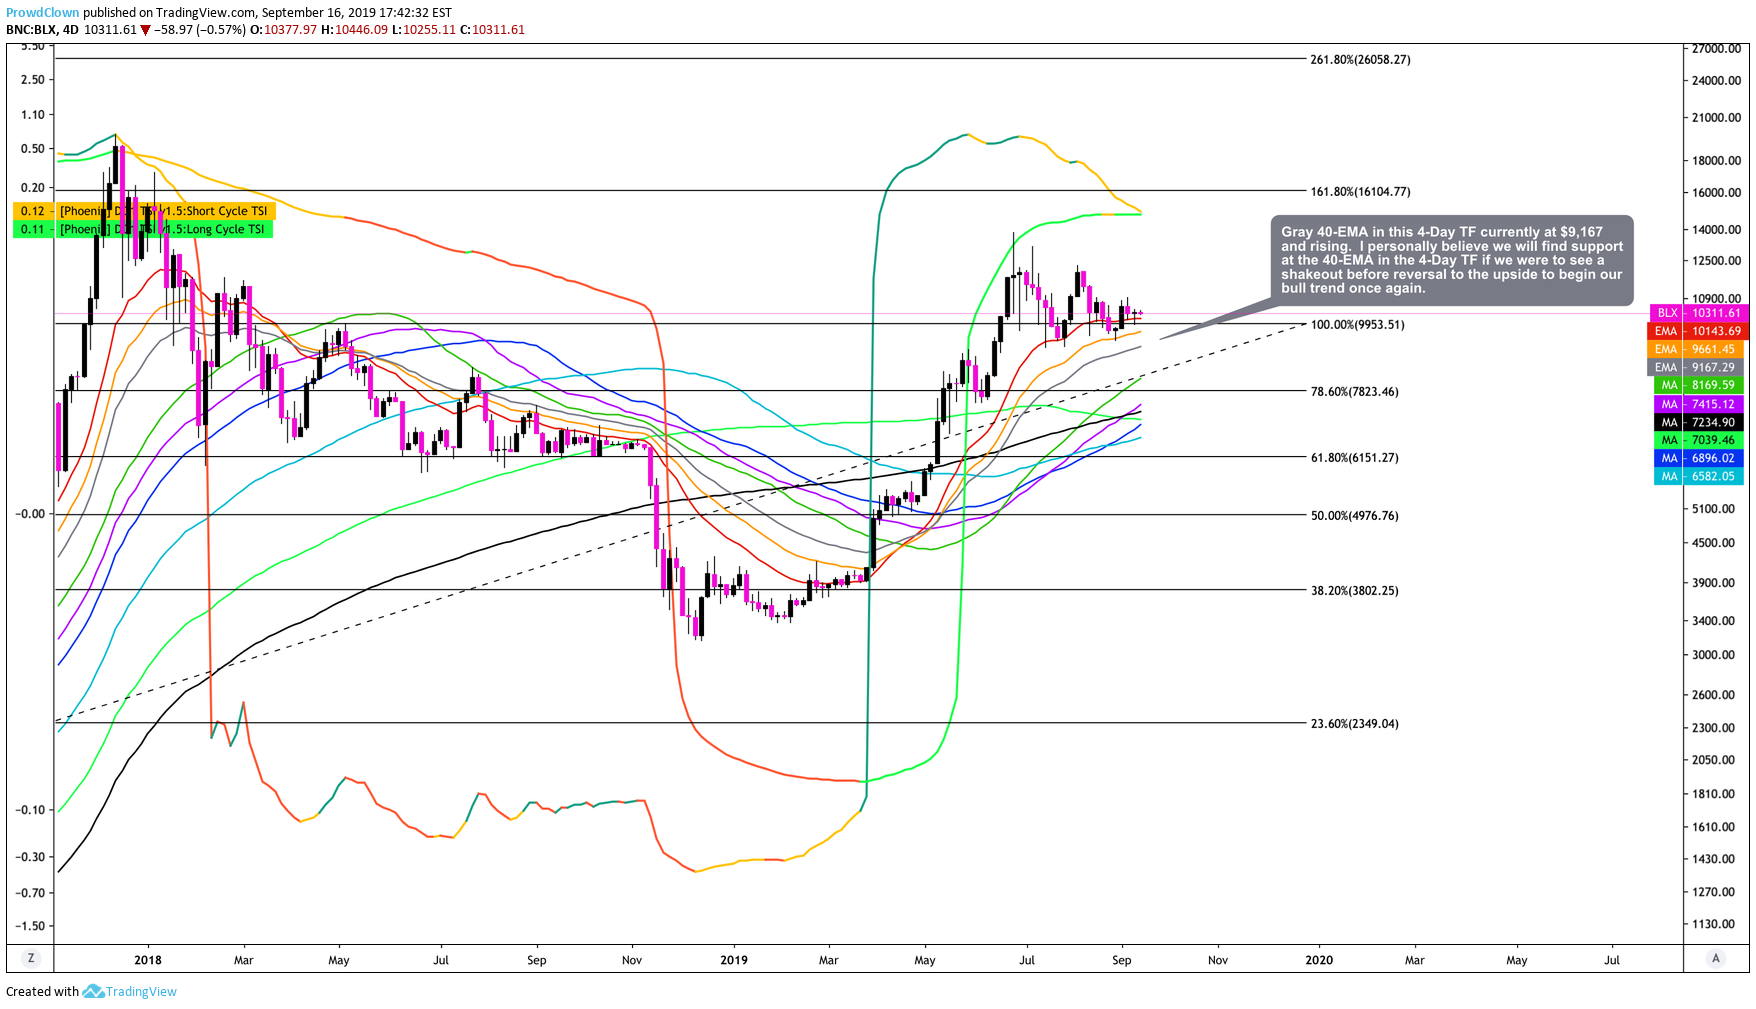Select the red EMA 10143.69 label
This screenshot has width=1756, height=1009.
(1698, 331)
